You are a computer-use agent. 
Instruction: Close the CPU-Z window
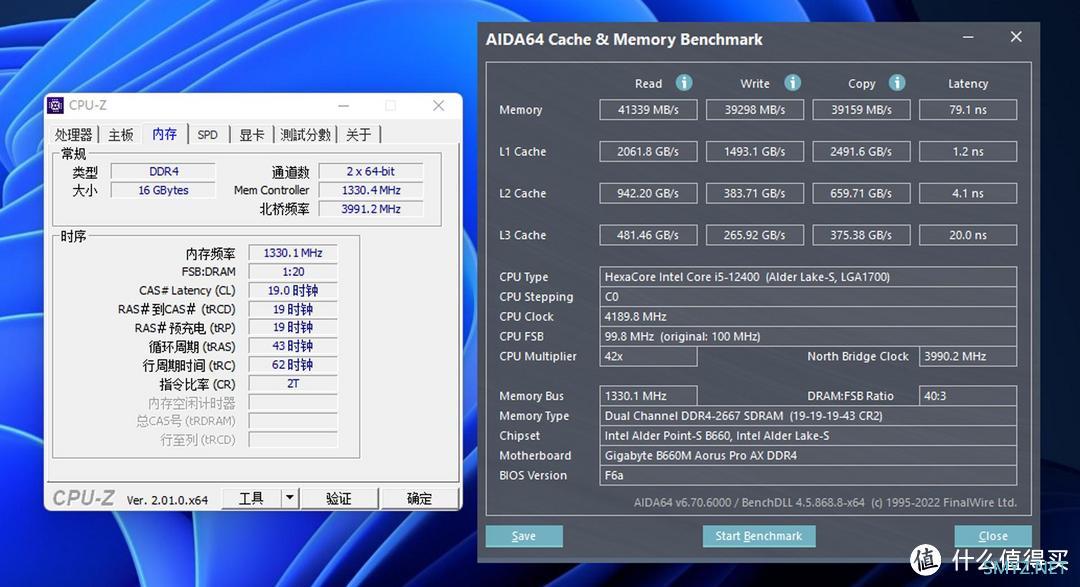point(439,105)
